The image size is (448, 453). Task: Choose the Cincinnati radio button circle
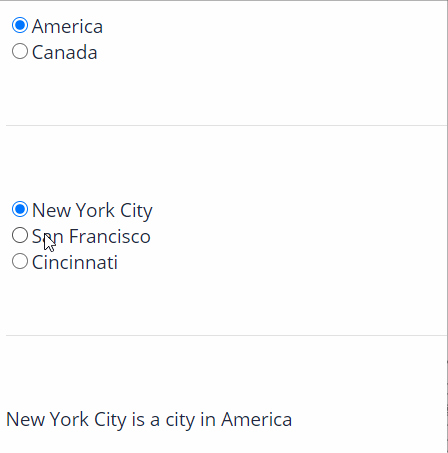20,261
